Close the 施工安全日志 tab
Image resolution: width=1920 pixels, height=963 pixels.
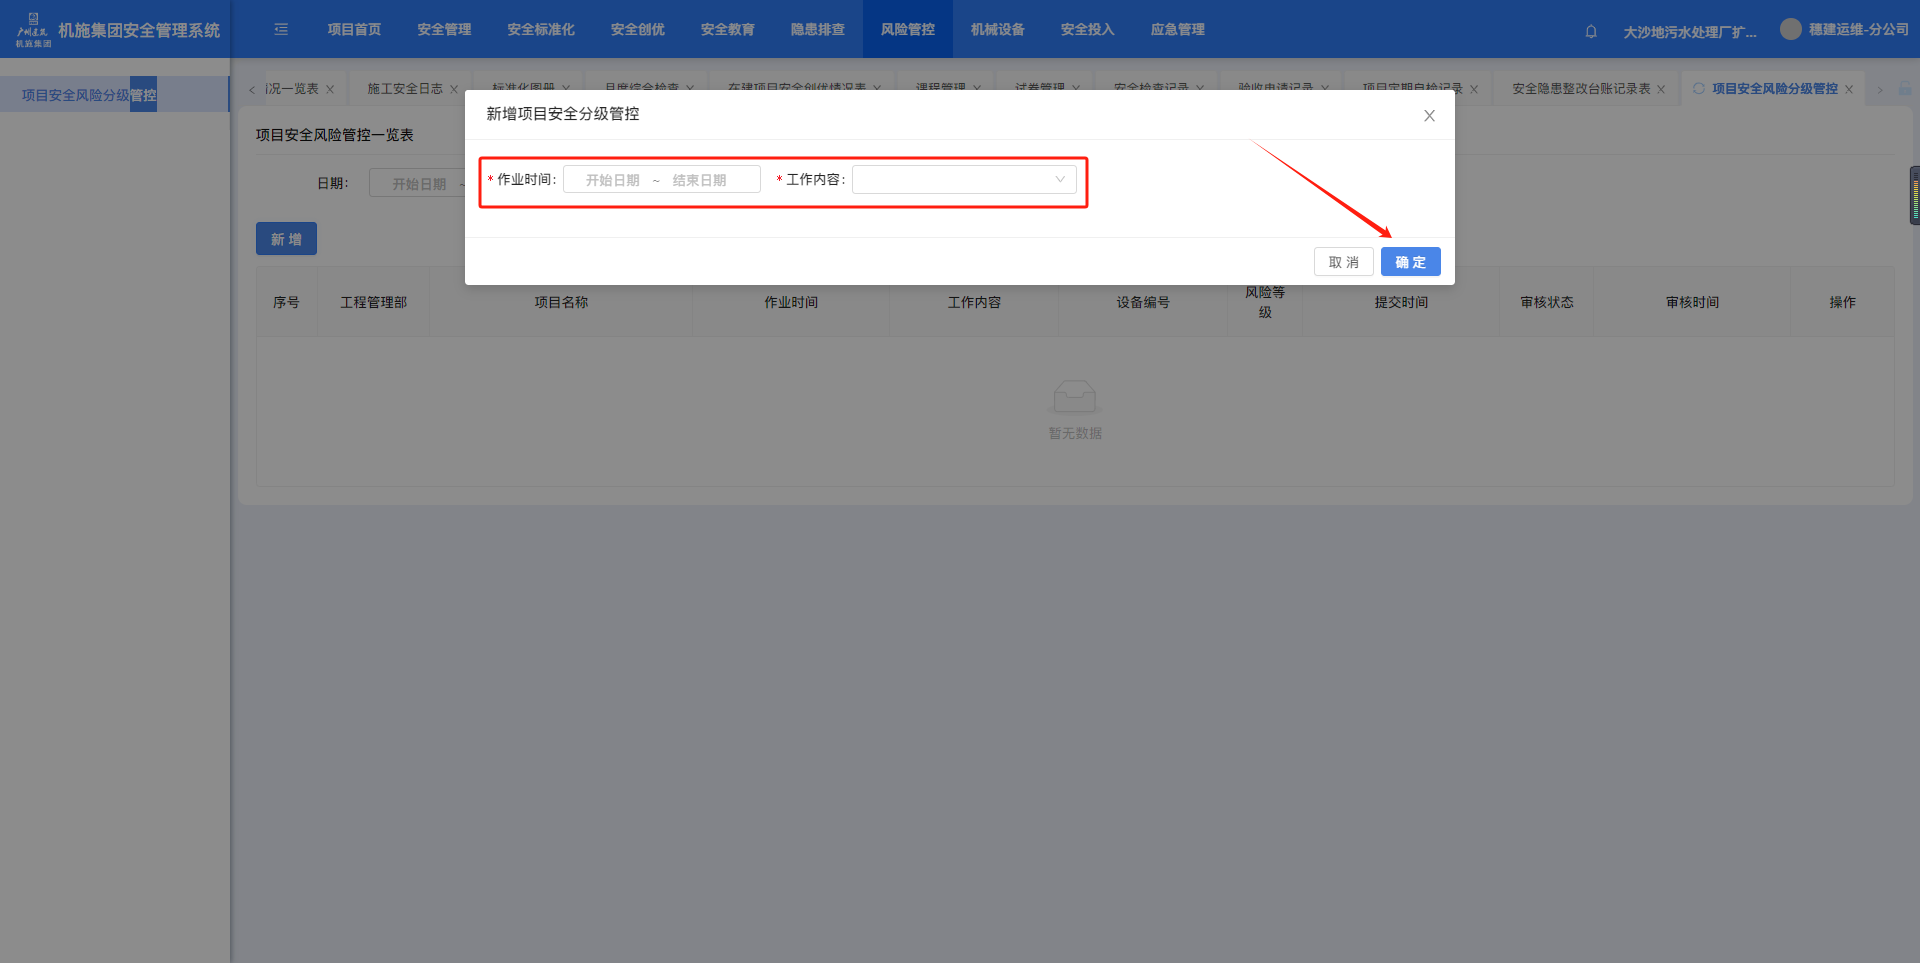click(x=454, y=89)
